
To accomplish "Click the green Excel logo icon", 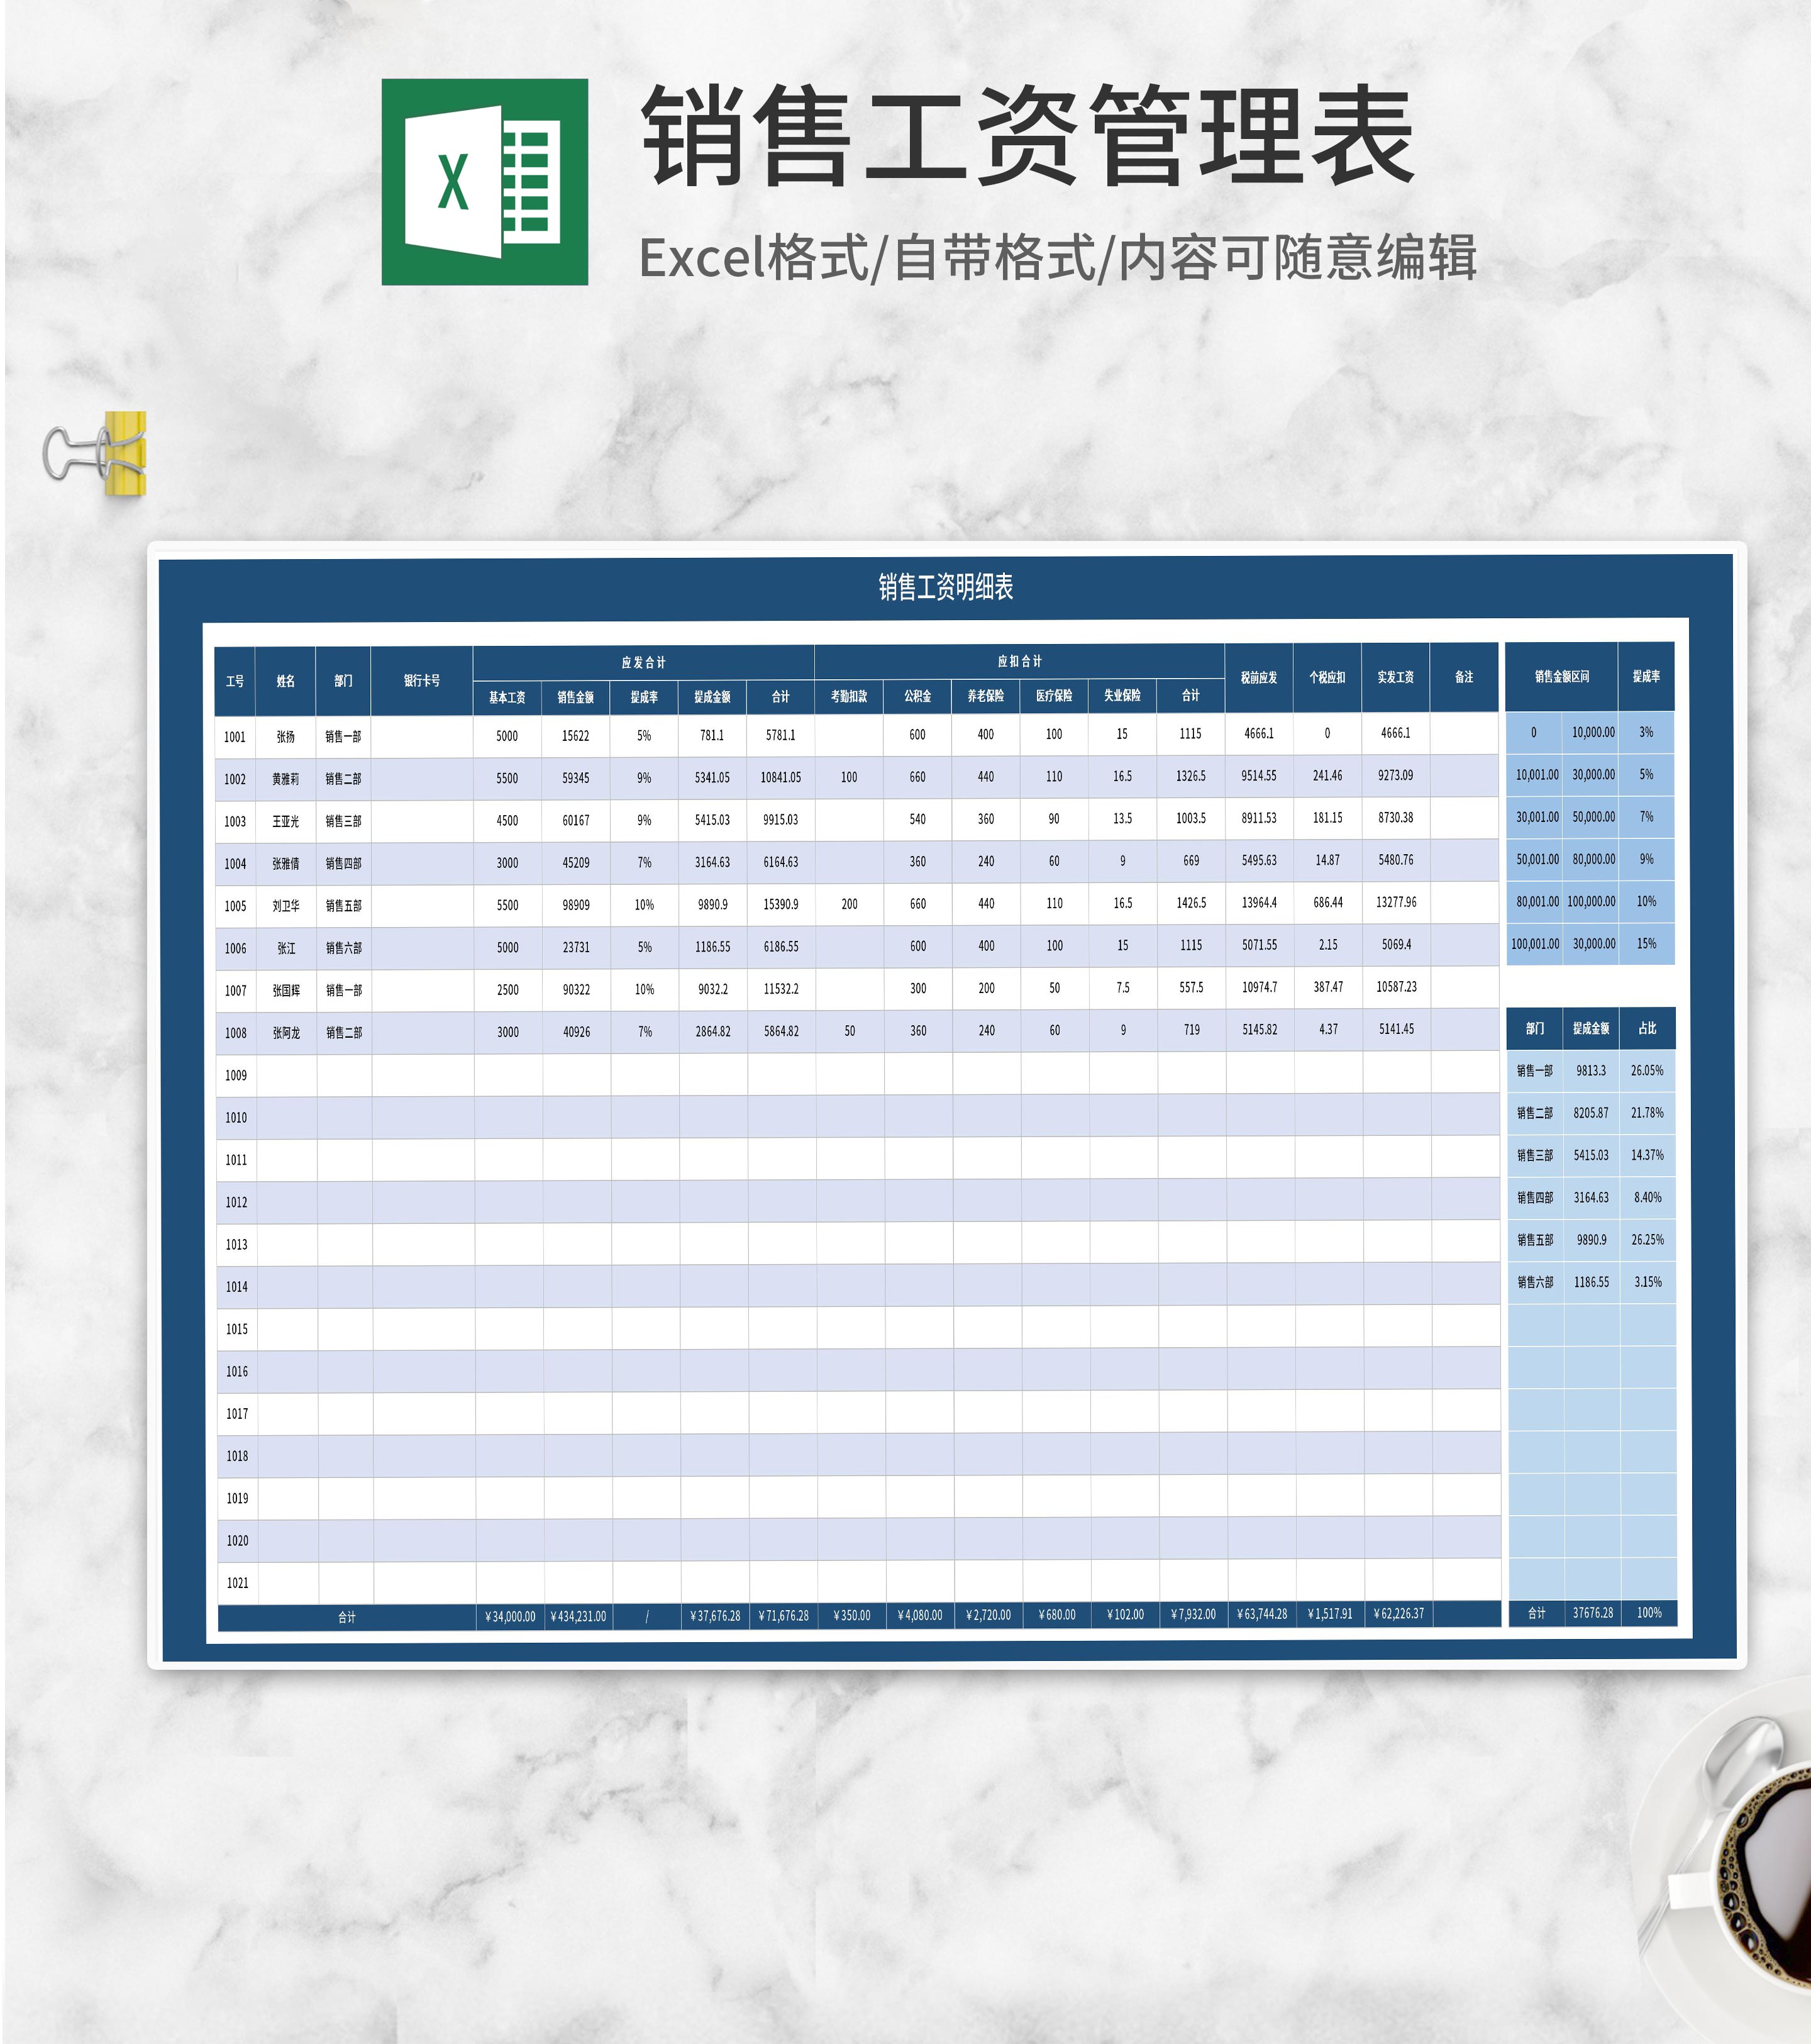I will point(484,182).
